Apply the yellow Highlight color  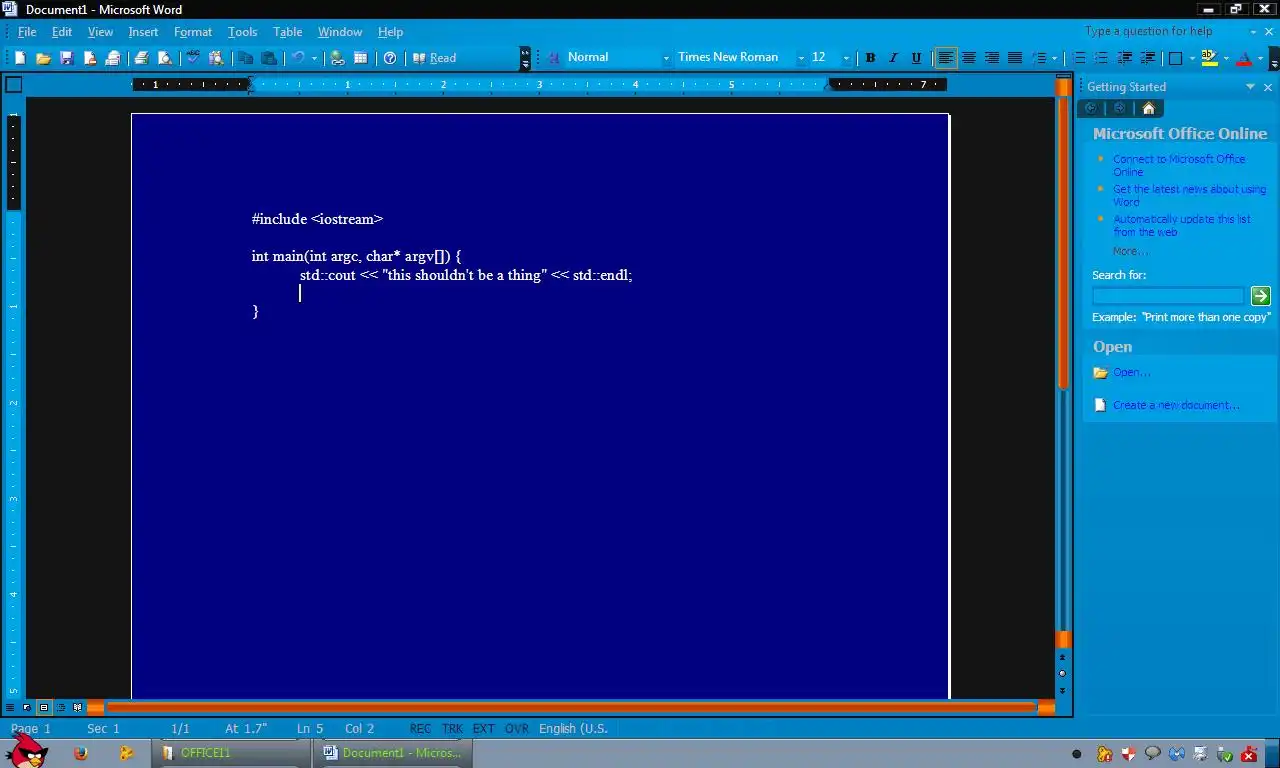tap(1209, 58)
